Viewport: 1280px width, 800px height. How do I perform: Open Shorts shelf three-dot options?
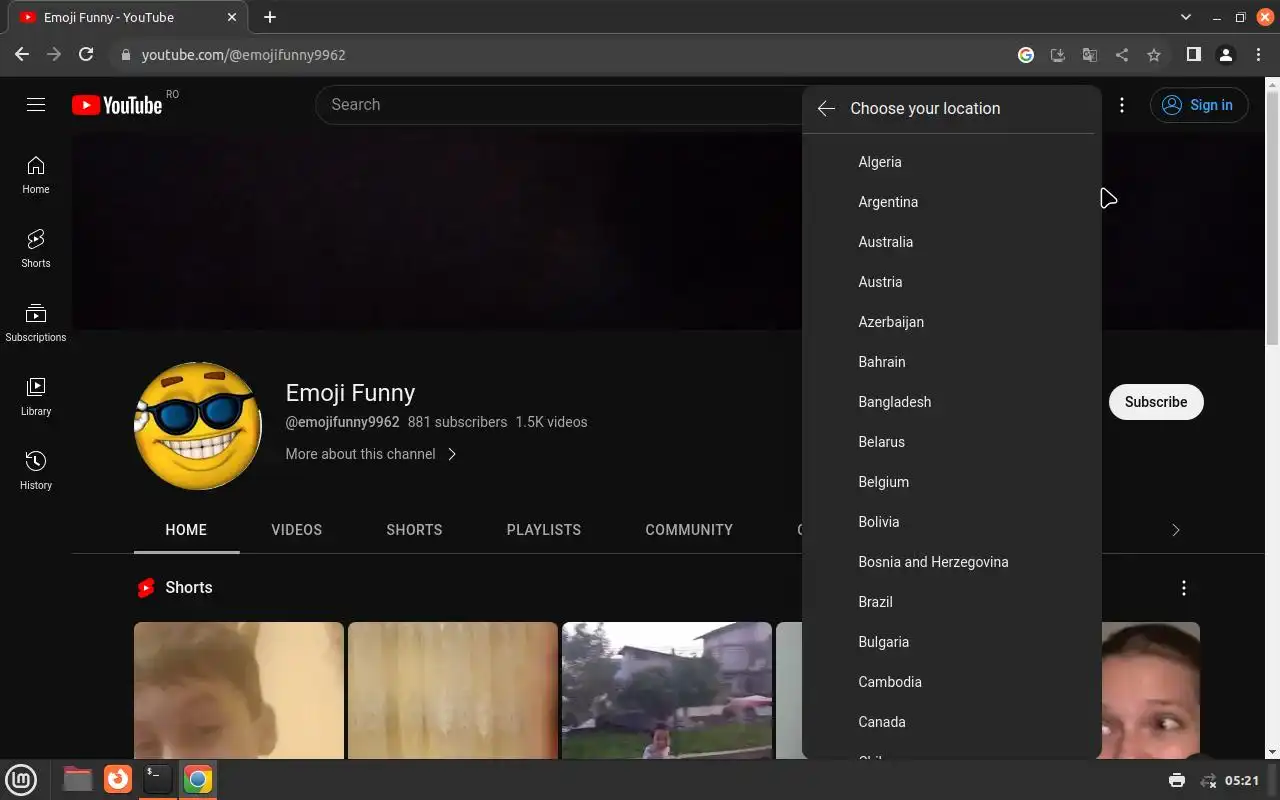[1184, 588]
